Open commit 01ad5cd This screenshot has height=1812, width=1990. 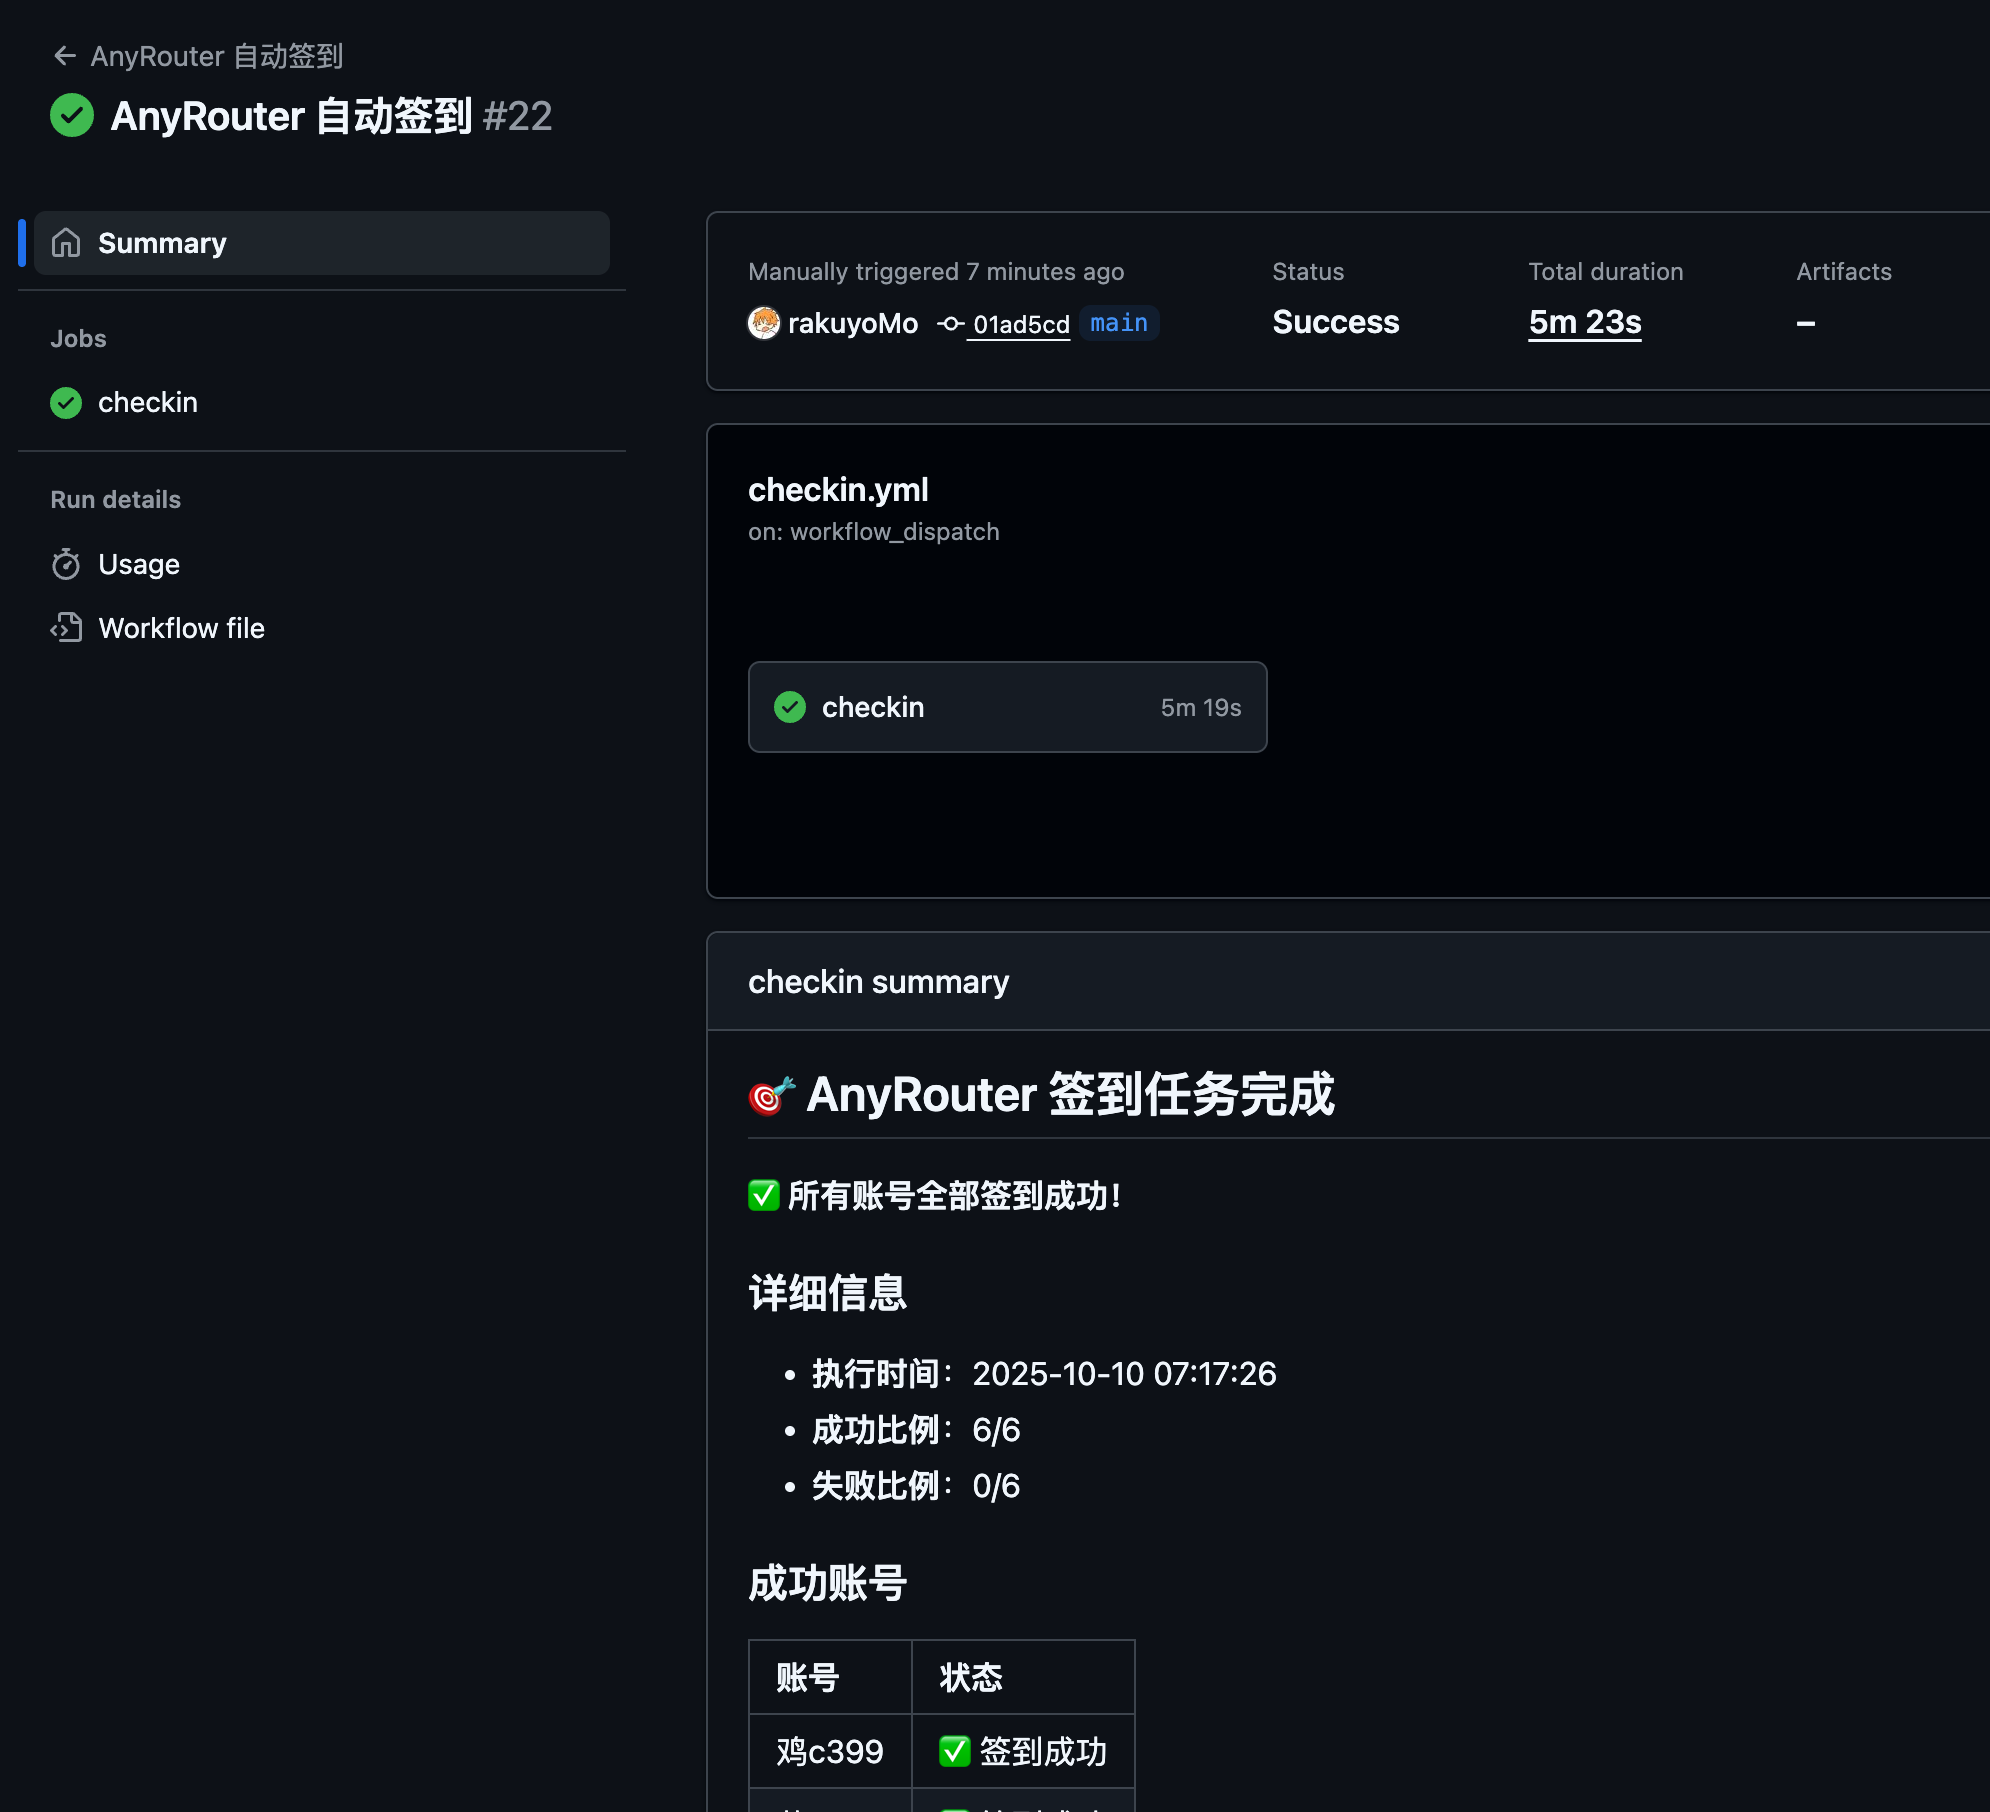tap(1021, 324)
